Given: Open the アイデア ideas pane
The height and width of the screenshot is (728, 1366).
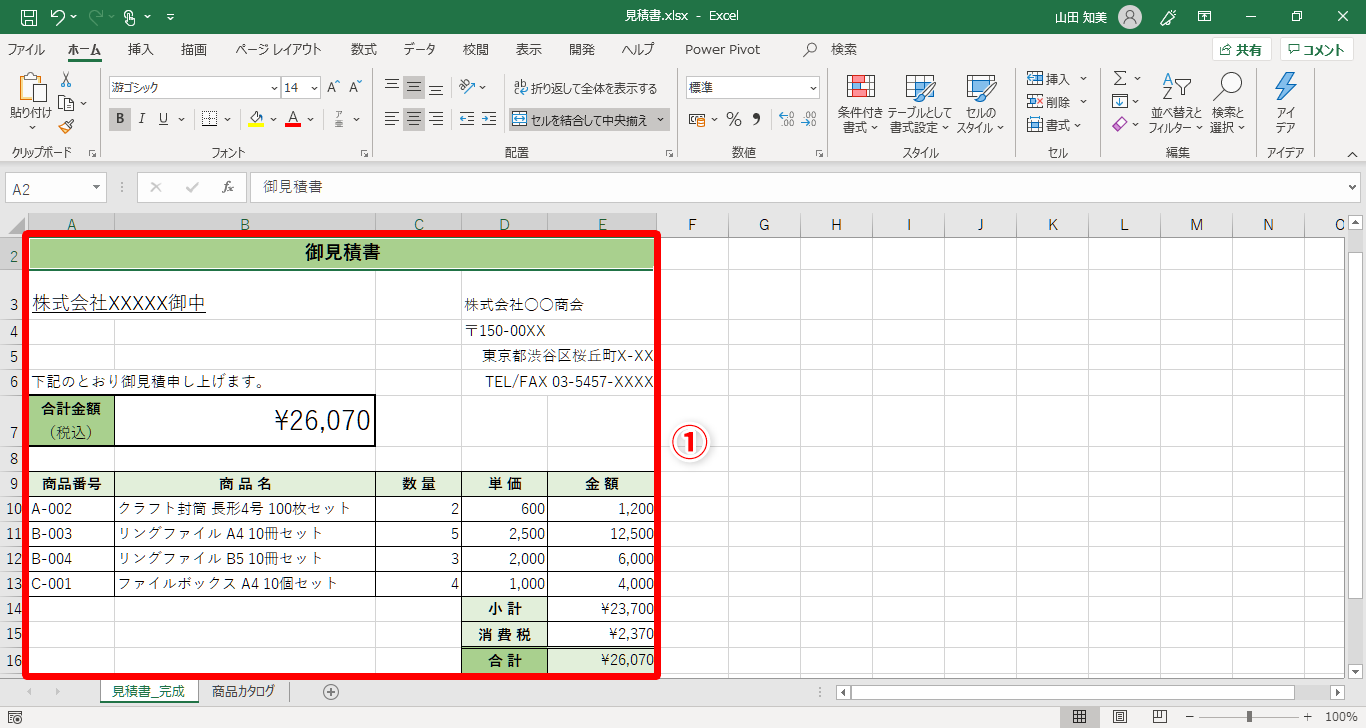Looking at the screenshot, I should pyautogui.click(x=1286, y=104).
